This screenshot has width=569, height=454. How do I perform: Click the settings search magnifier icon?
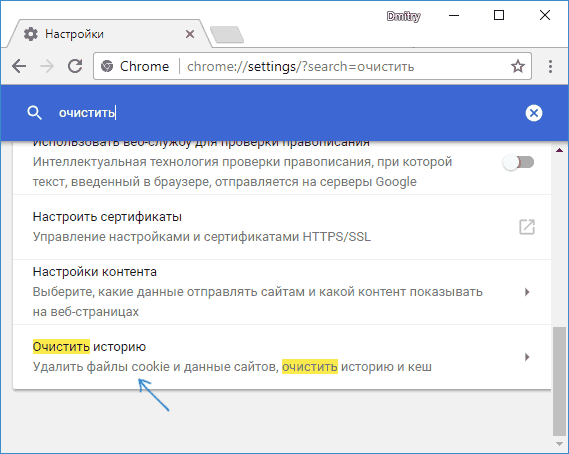click(x=34, y=113)
